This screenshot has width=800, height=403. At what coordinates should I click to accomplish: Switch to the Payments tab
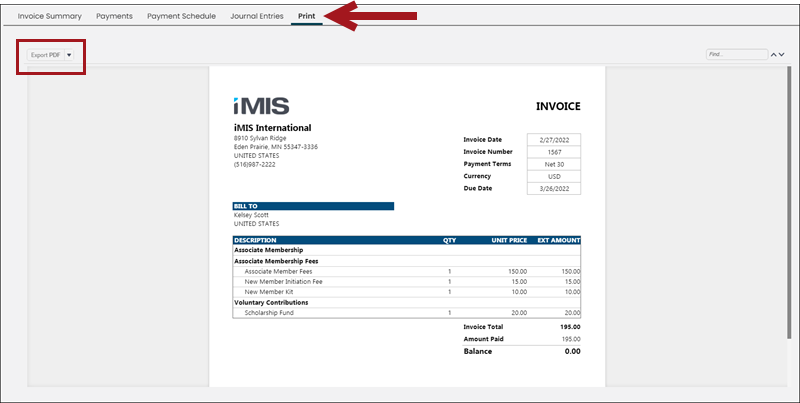114,16
